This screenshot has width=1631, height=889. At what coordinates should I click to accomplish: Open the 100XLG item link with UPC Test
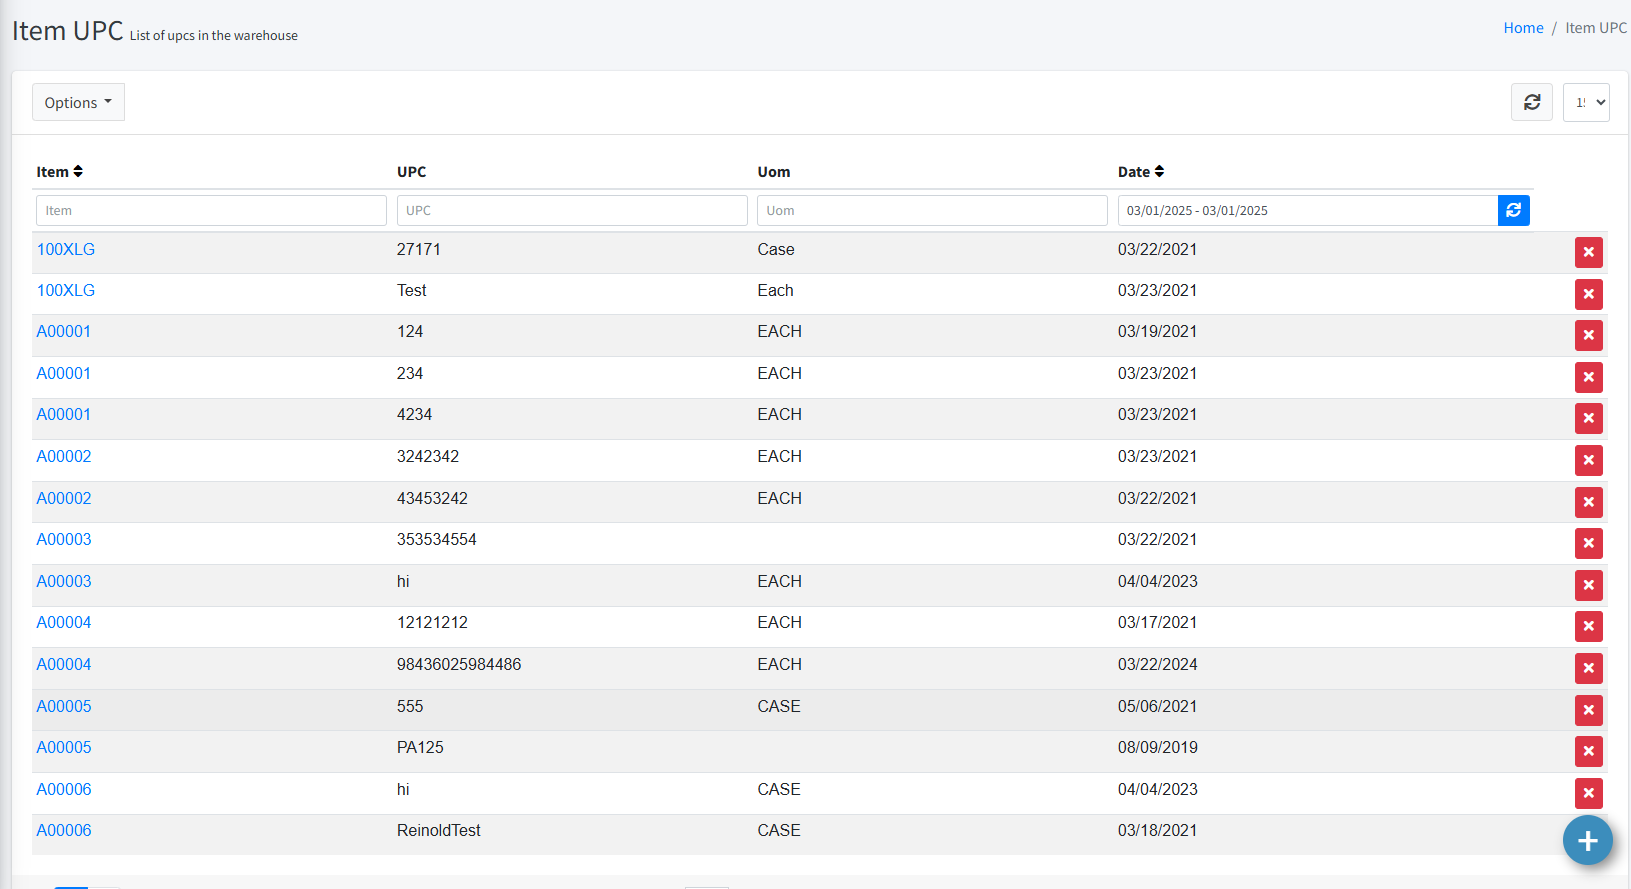[66, 291]
